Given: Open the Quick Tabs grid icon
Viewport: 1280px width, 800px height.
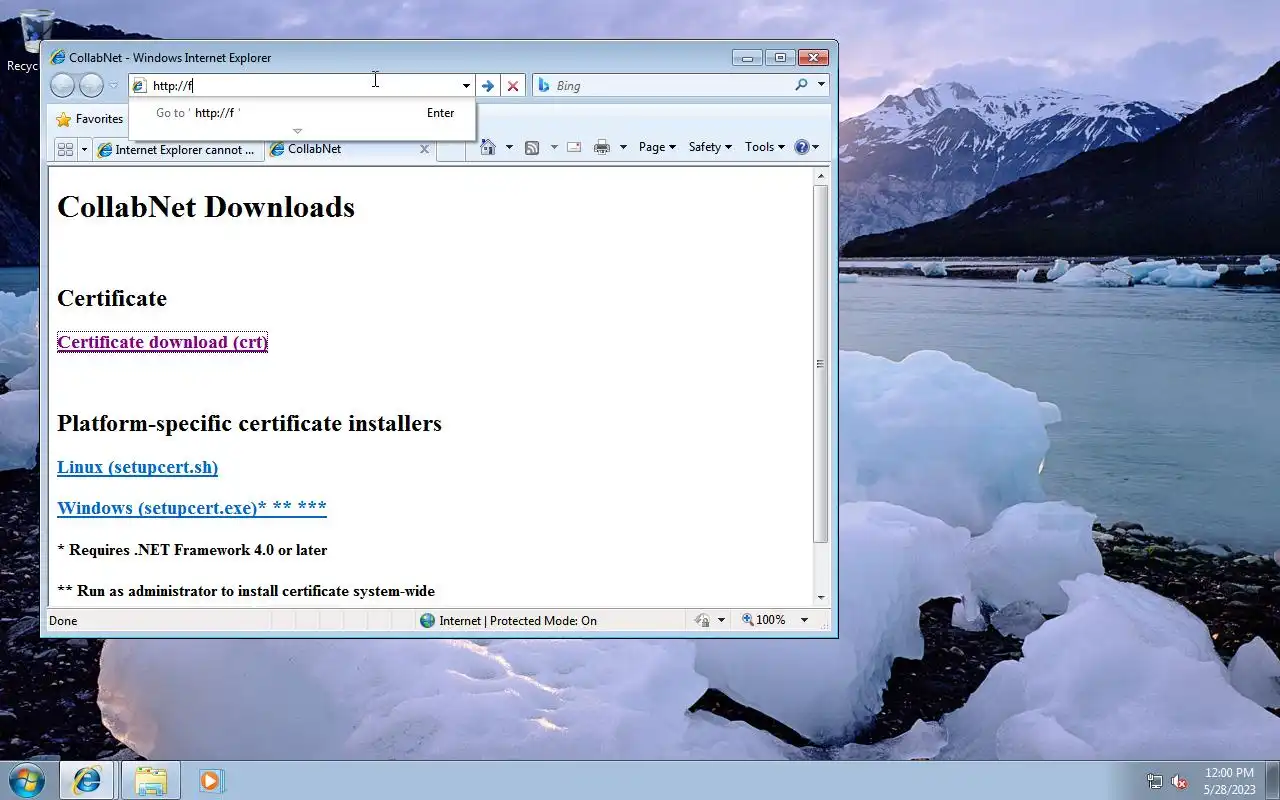Looking at the screenshot, I should [65, 149].
